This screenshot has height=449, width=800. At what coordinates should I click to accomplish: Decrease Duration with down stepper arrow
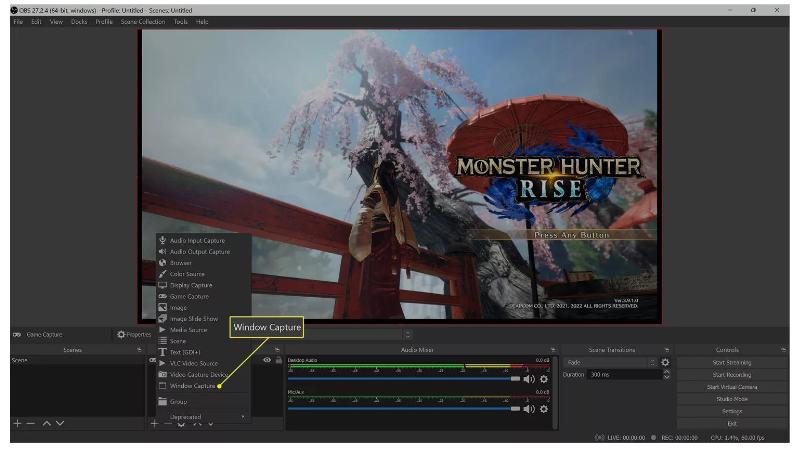pos(666,378)
